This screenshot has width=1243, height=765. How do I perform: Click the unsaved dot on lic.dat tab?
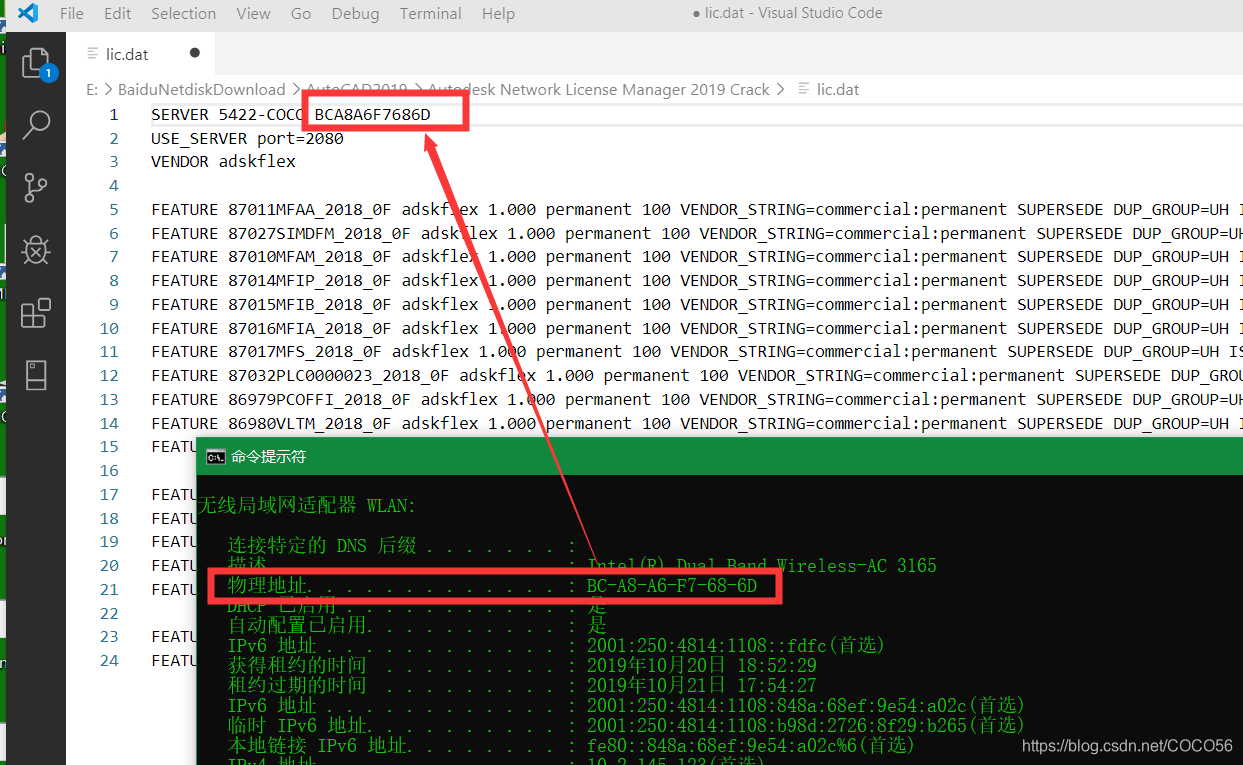(195, 53)
